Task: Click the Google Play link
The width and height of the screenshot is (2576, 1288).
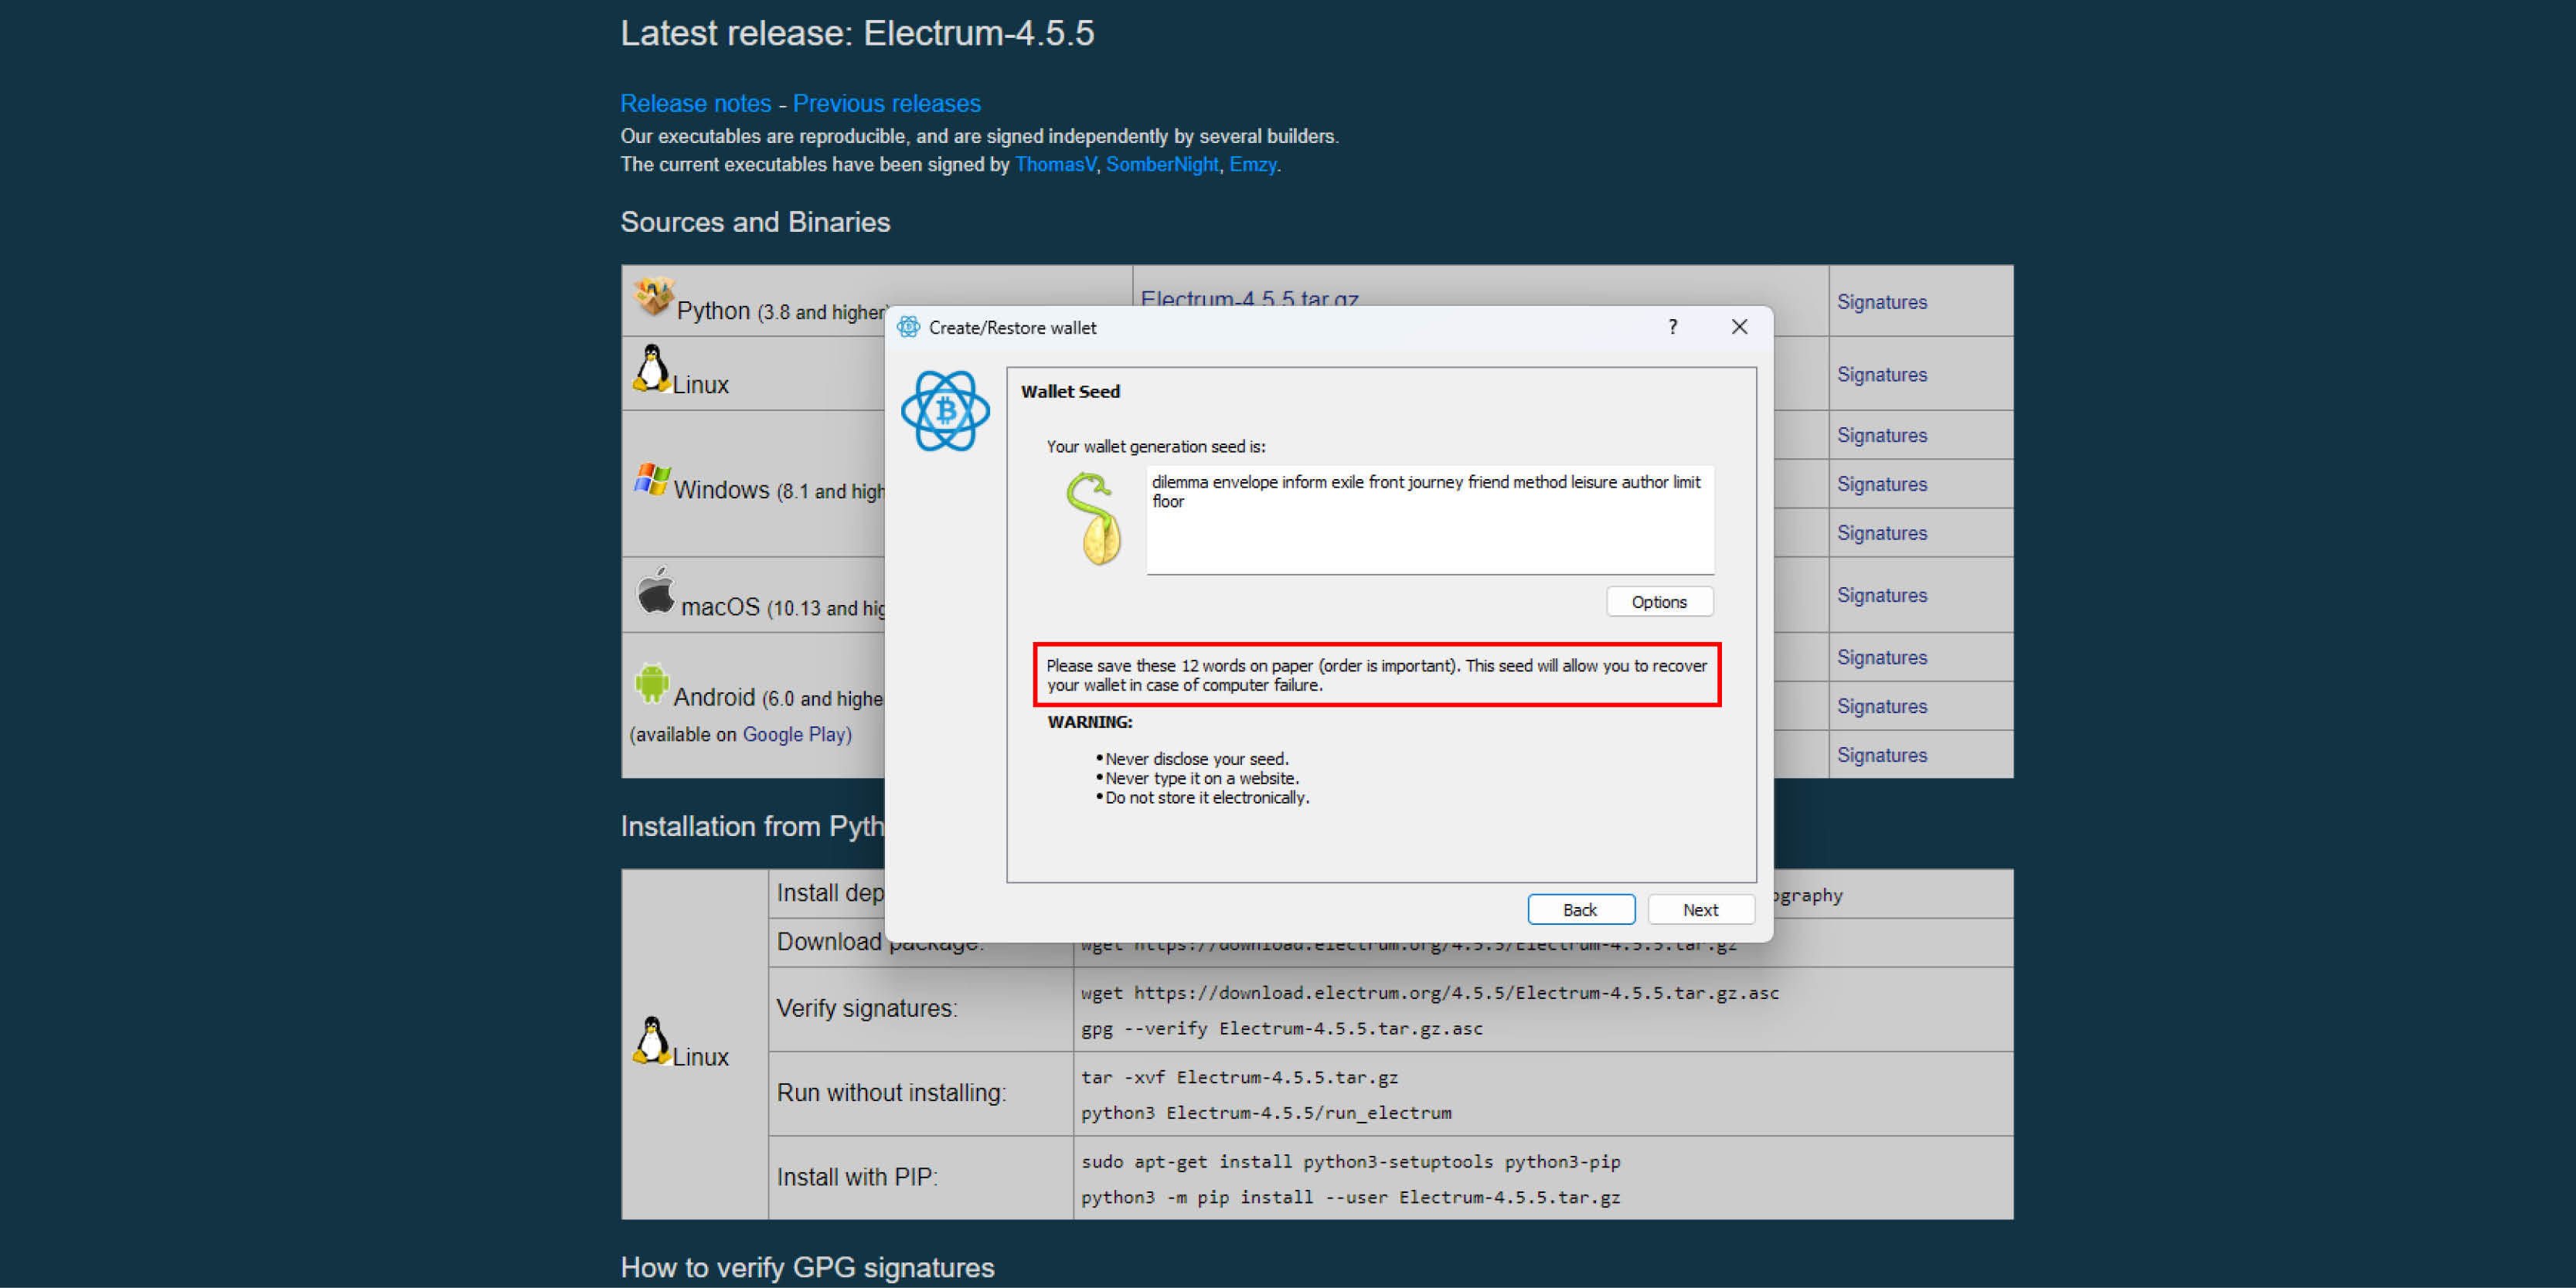Action: [797, 732]
